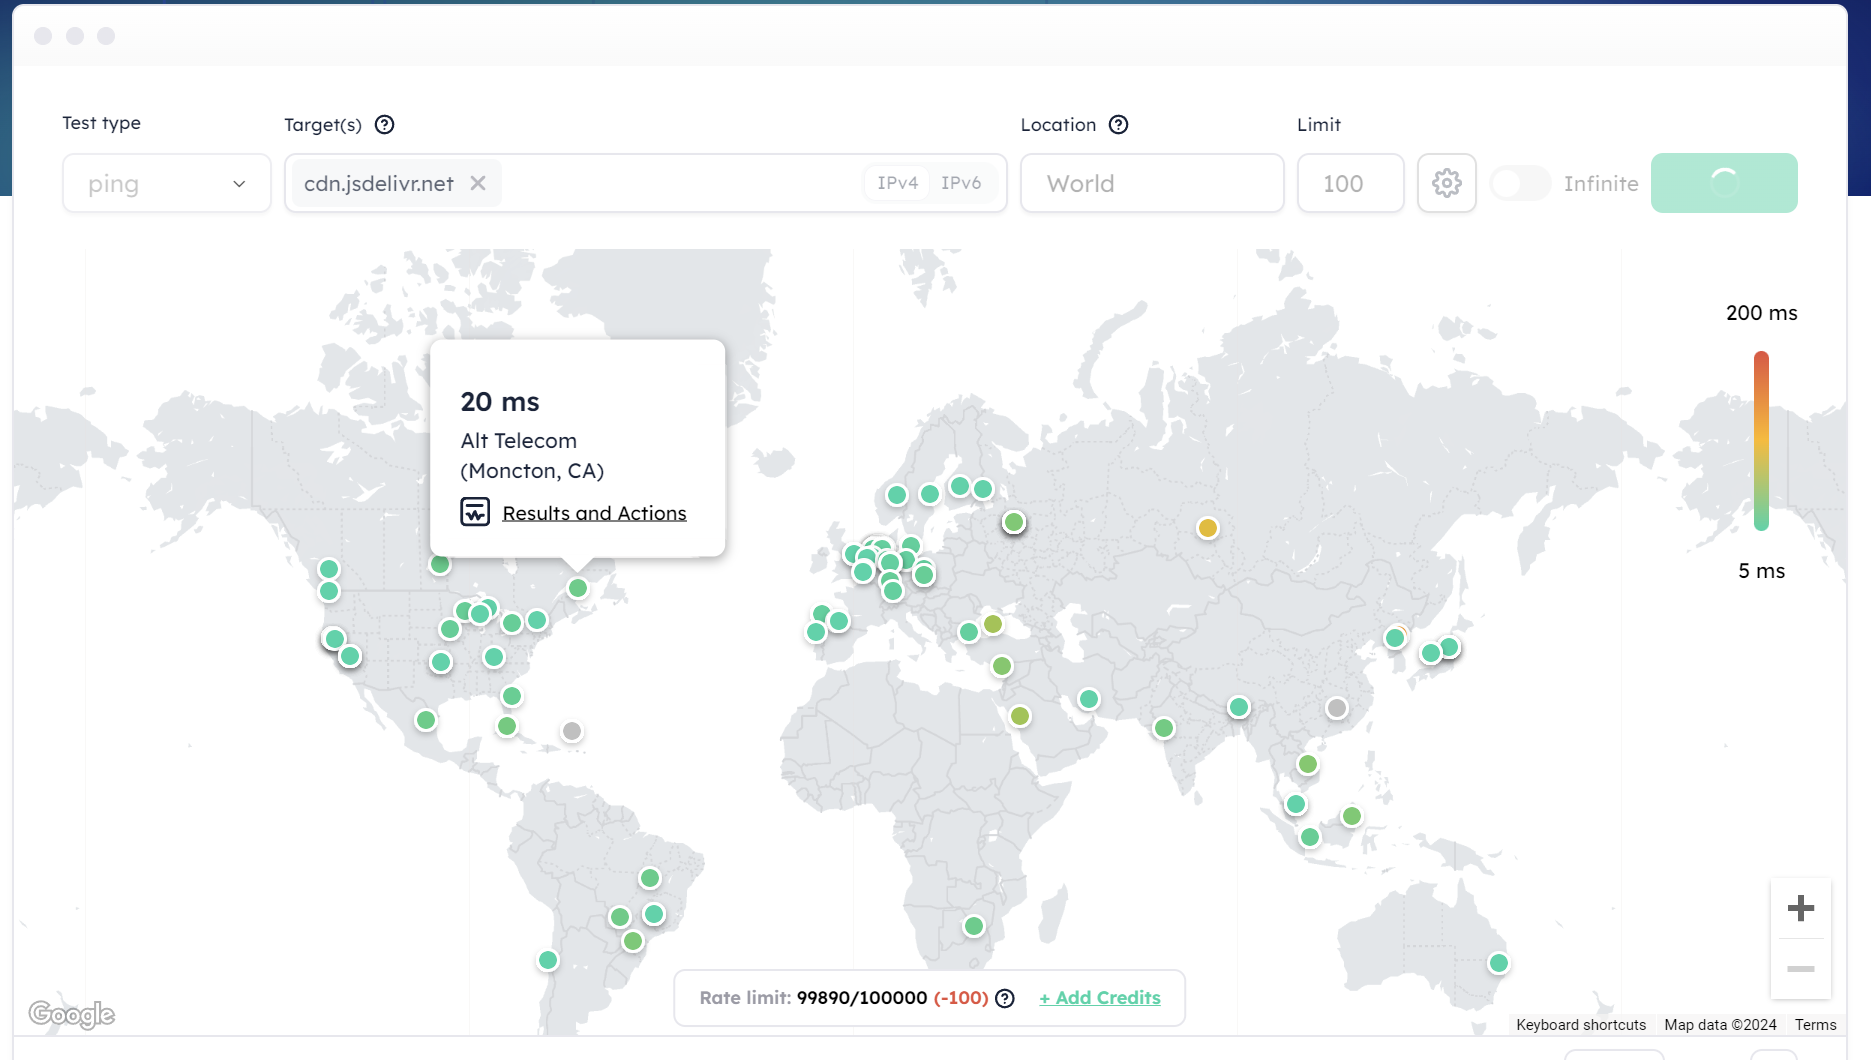Select the probe marker in eastern Australia
Viewport: 1871px width, 1060px height.
(1498, 963)
